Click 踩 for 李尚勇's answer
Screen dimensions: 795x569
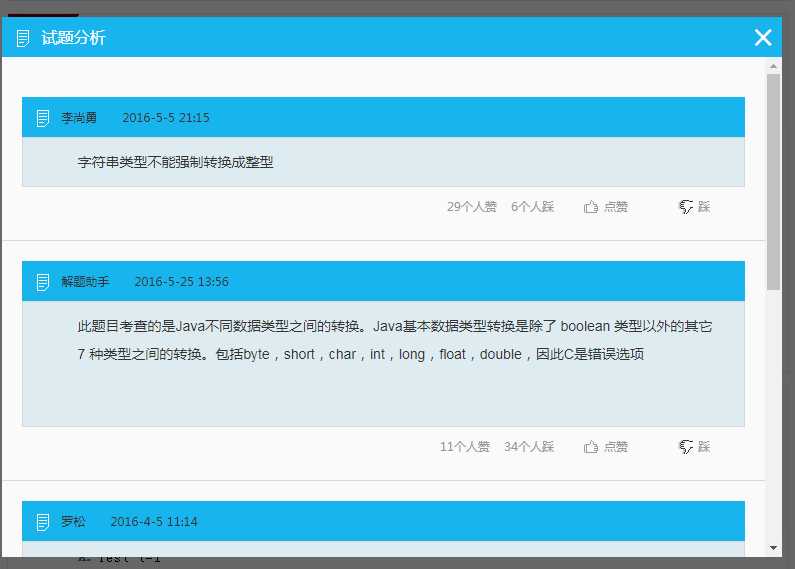pos(704,207)
